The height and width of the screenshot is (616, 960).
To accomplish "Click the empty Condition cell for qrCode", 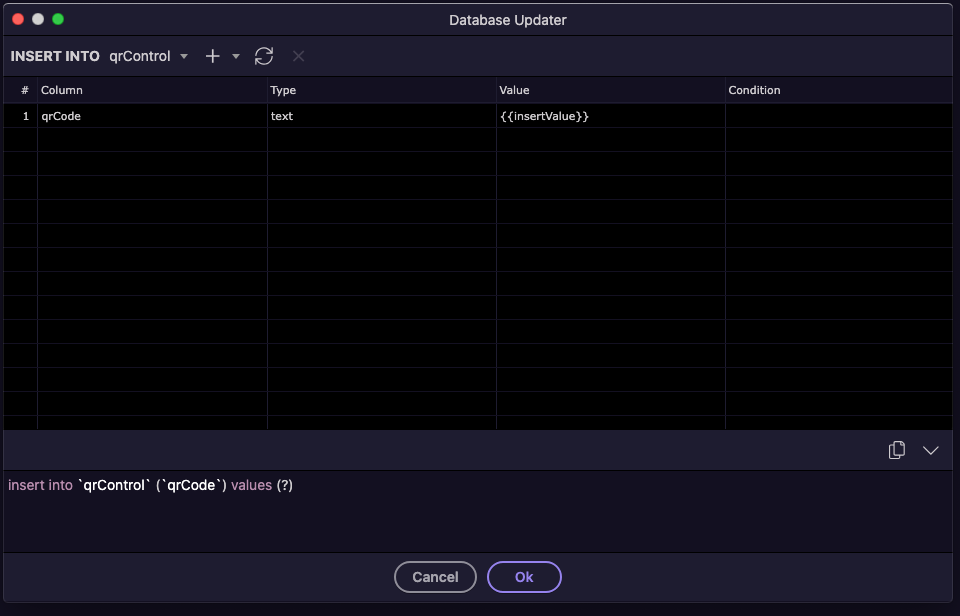I will coord(838,116).
